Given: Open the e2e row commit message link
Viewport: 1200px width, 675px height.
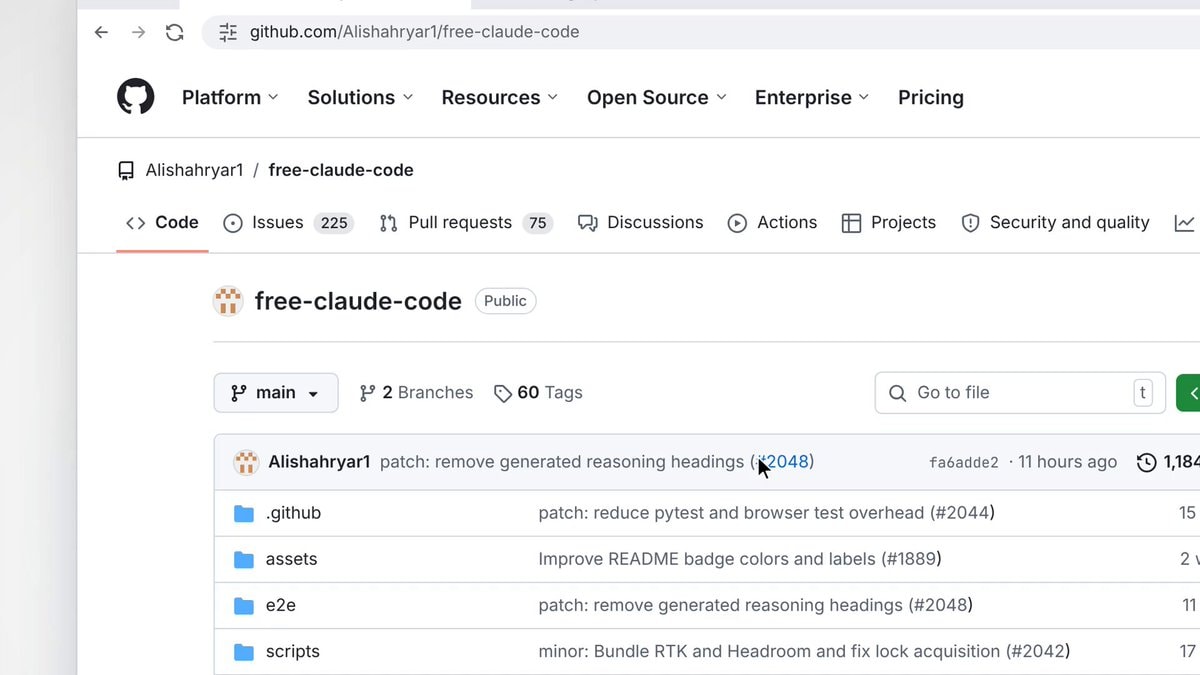Looking at the screenshot, I should pos(755,605).
